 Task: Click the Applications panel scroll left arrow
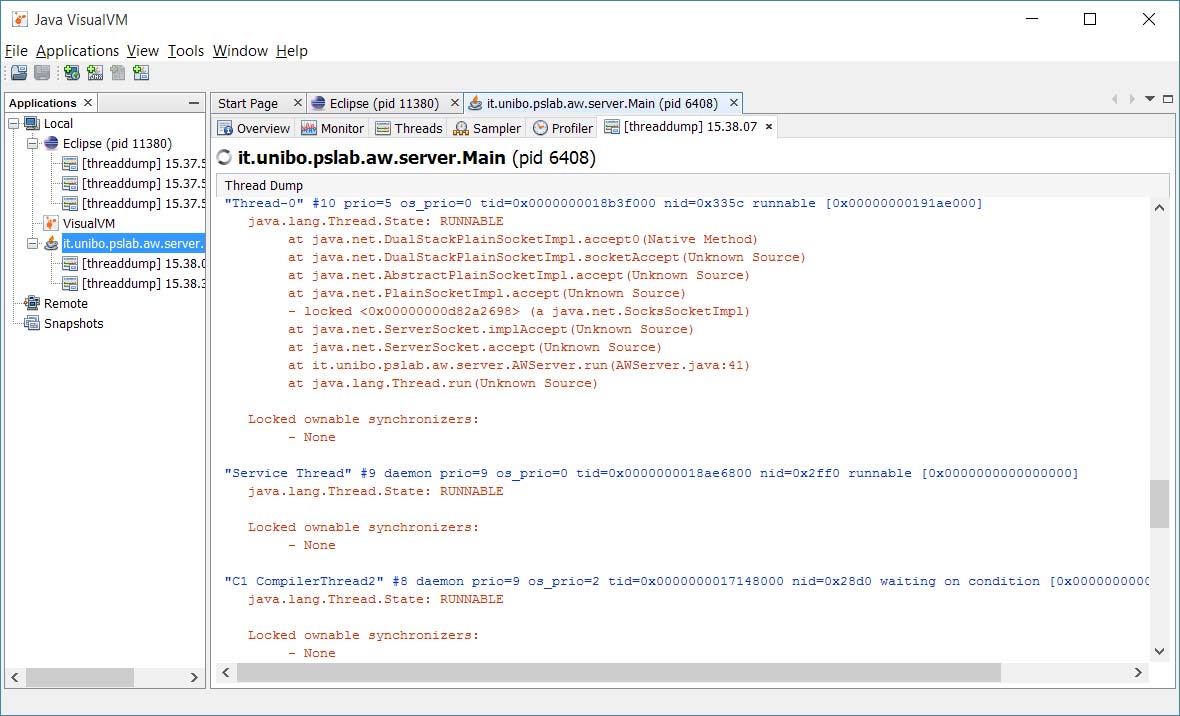(x=14, y=678)
